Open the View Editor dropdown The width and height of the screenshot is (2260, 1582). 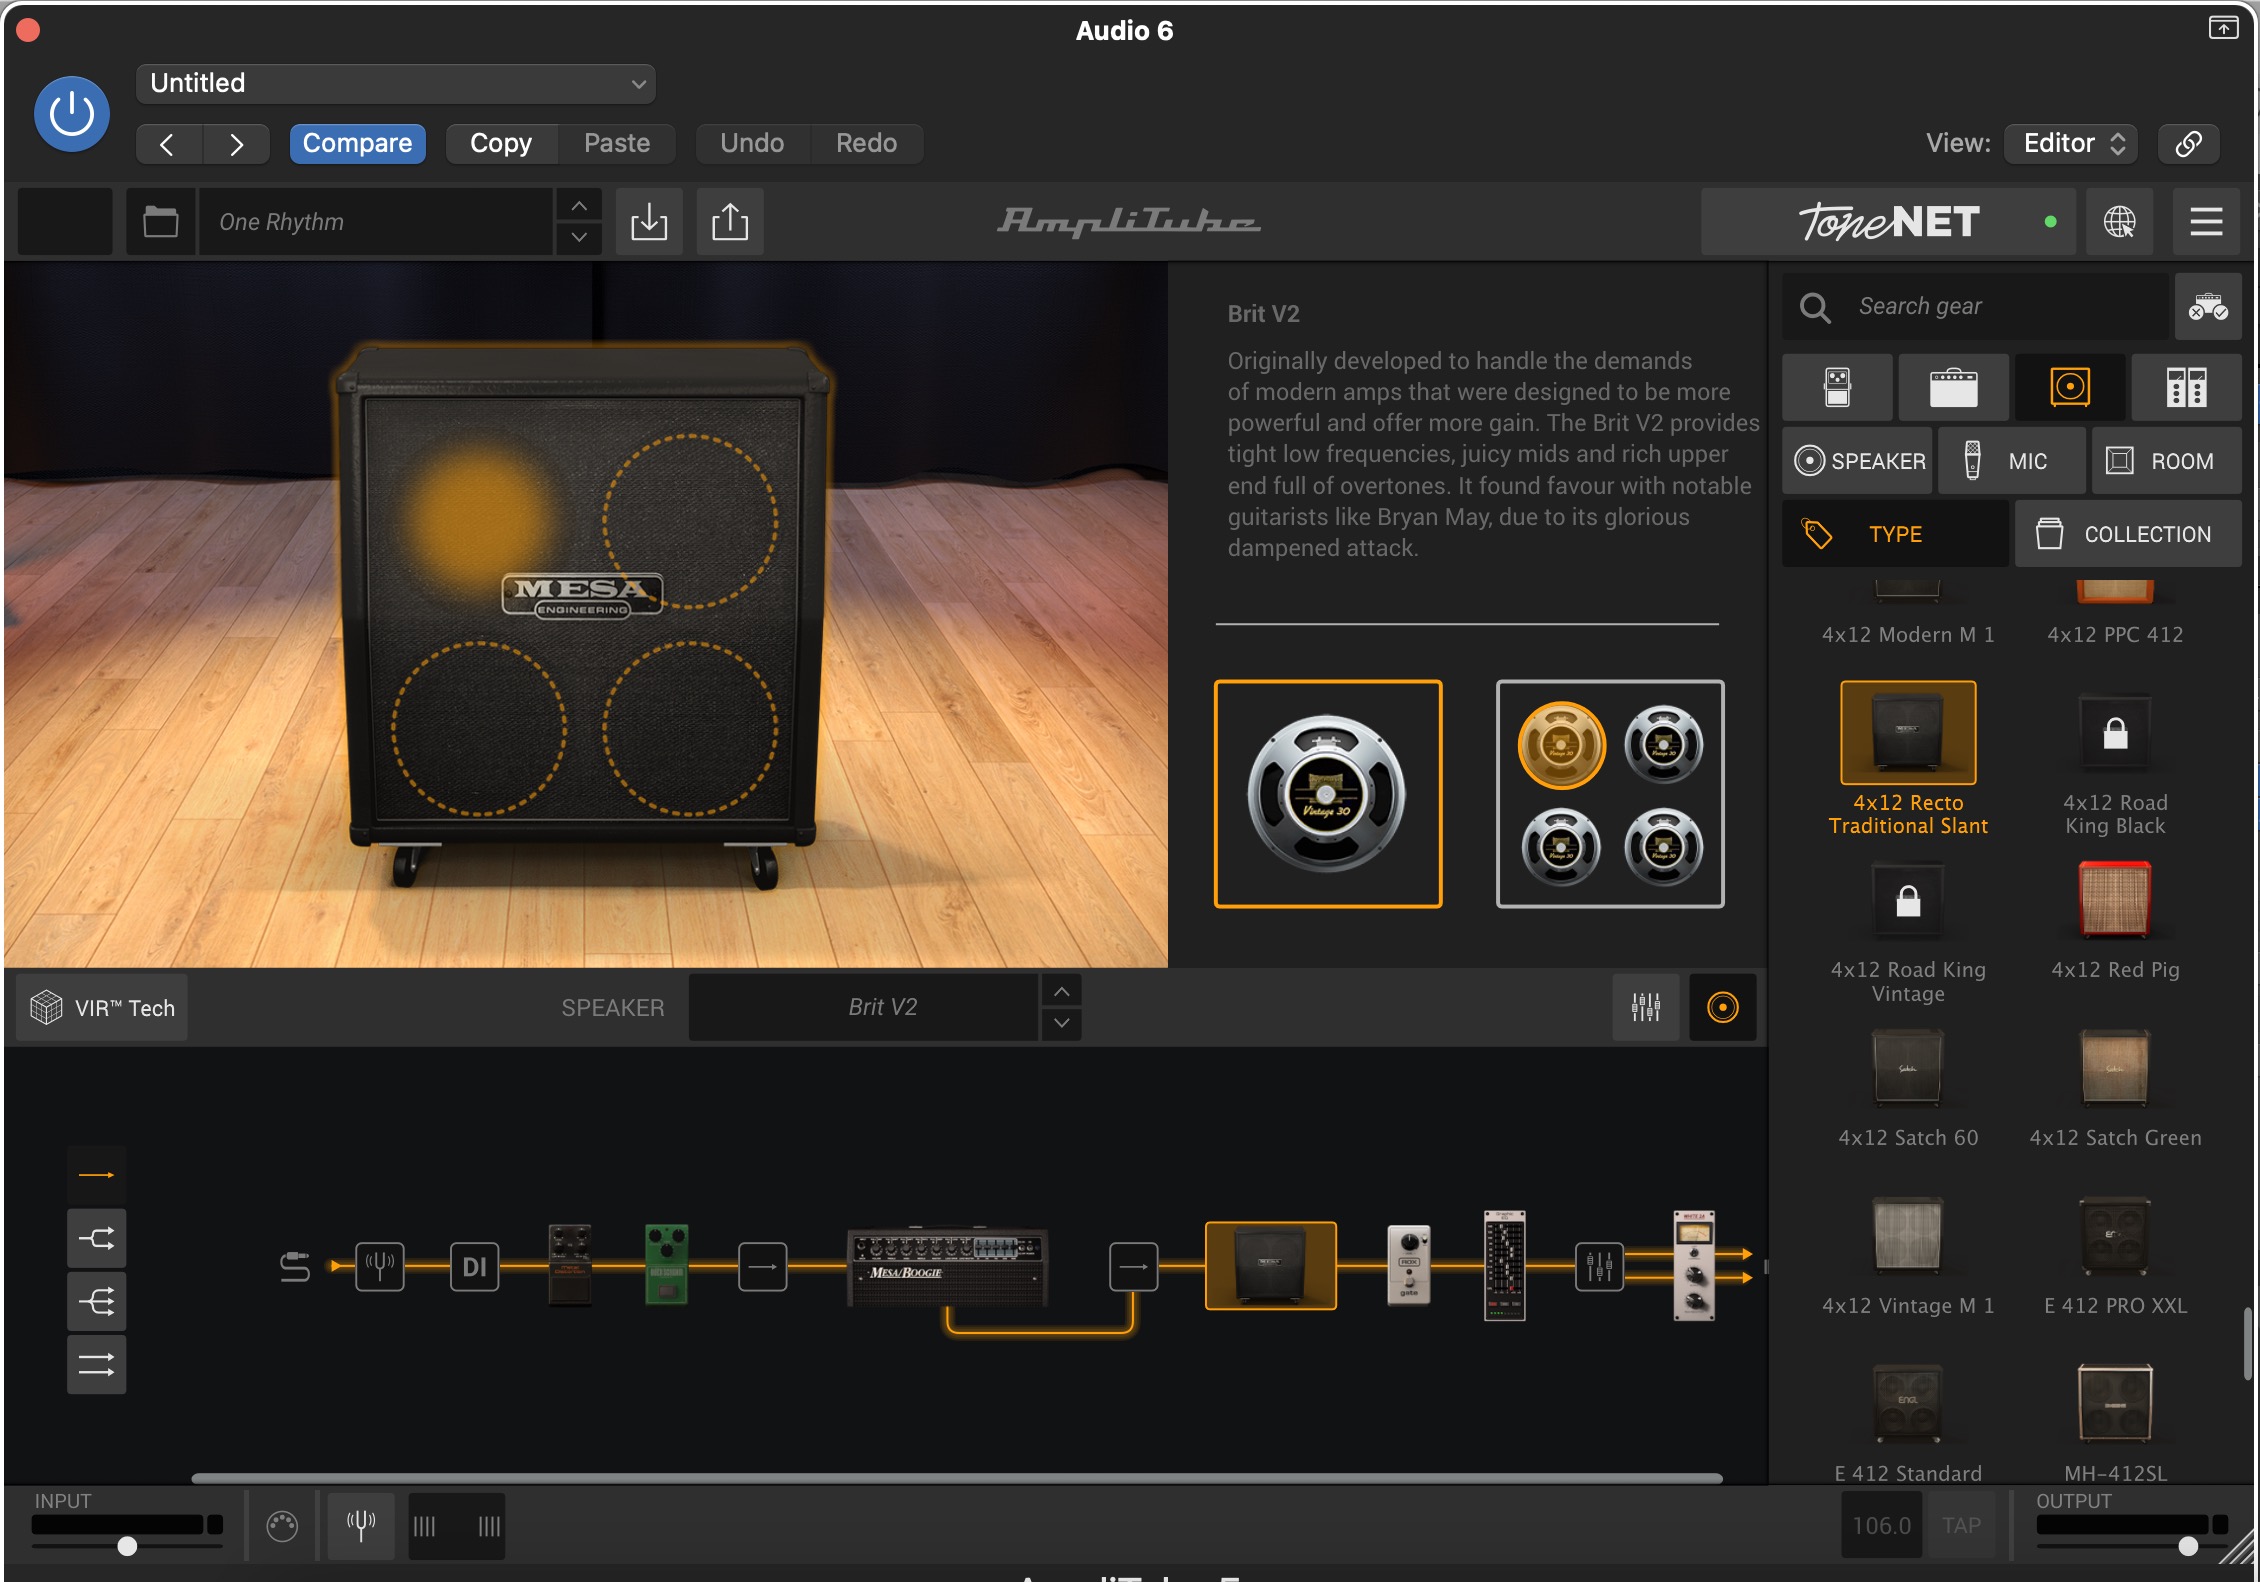click(x=2072, y=144)
